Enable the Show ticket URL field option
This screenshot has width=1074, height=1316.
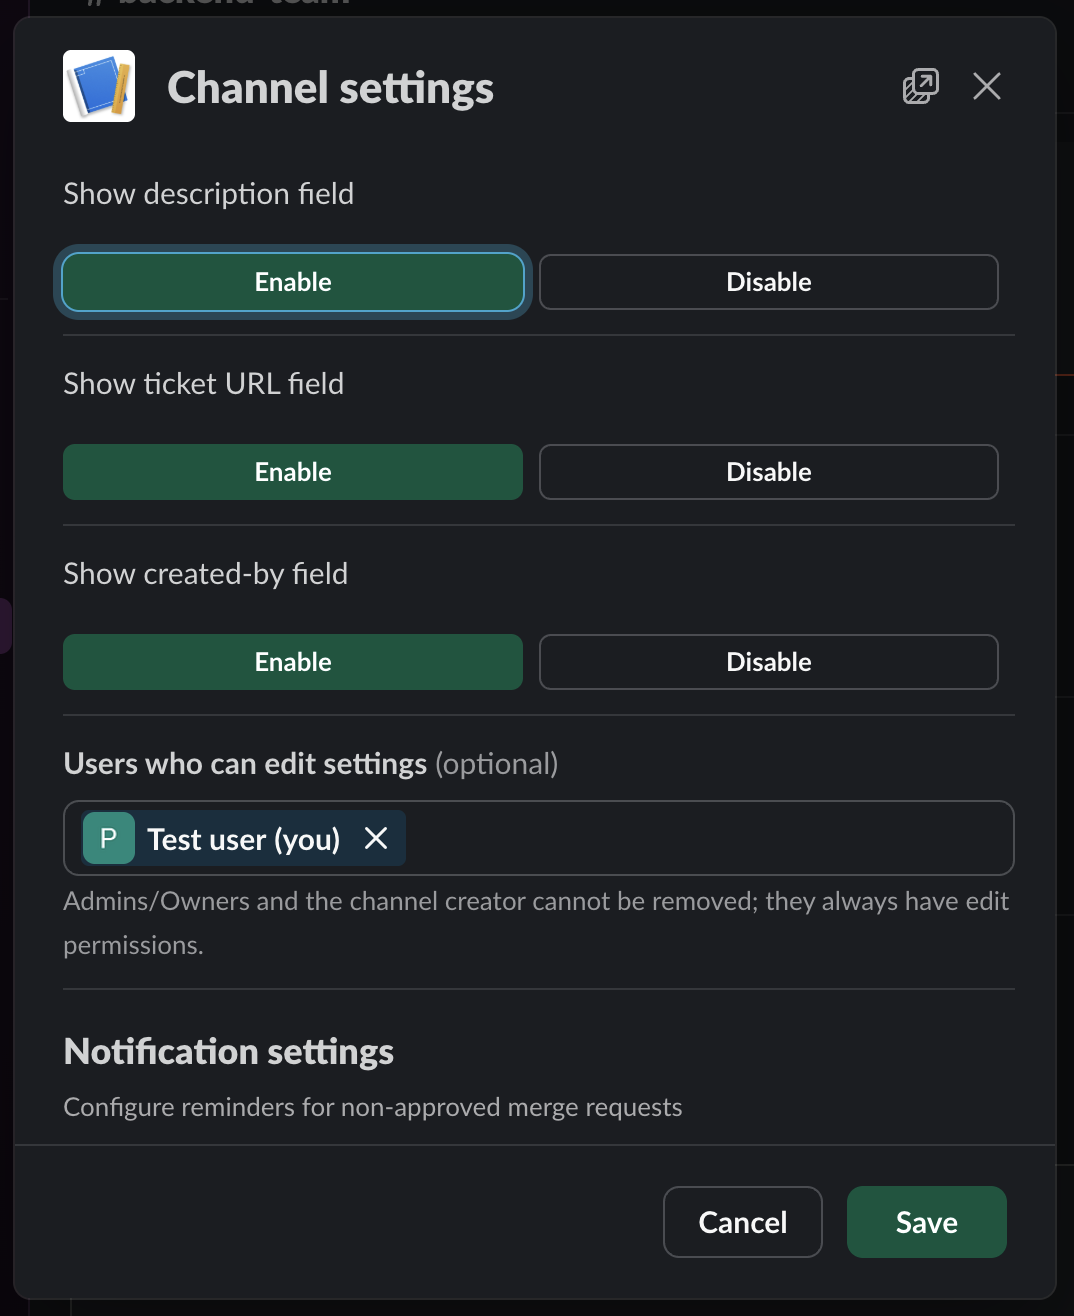(292, 472)
